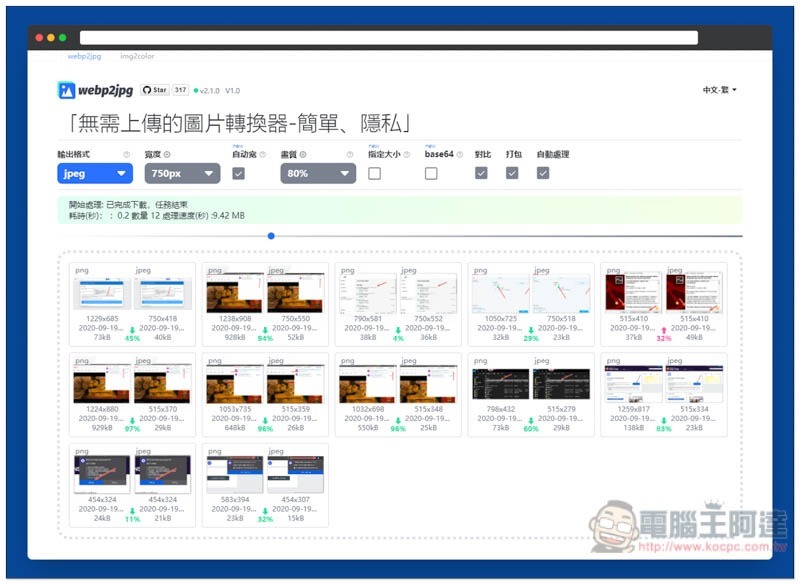The image size is (800, 585).
Task: Enable the base64 checkbox
Action: (x=431, y=173)
